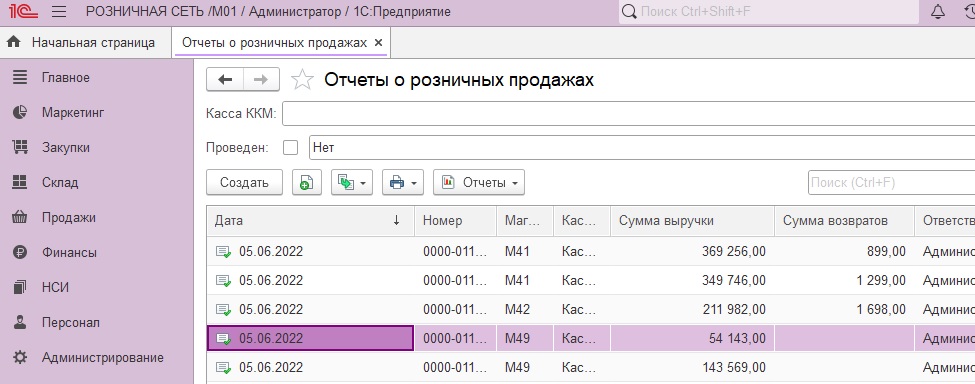
Task: Click the highlighted revenue cell 54 143,00
Action: 692,339
